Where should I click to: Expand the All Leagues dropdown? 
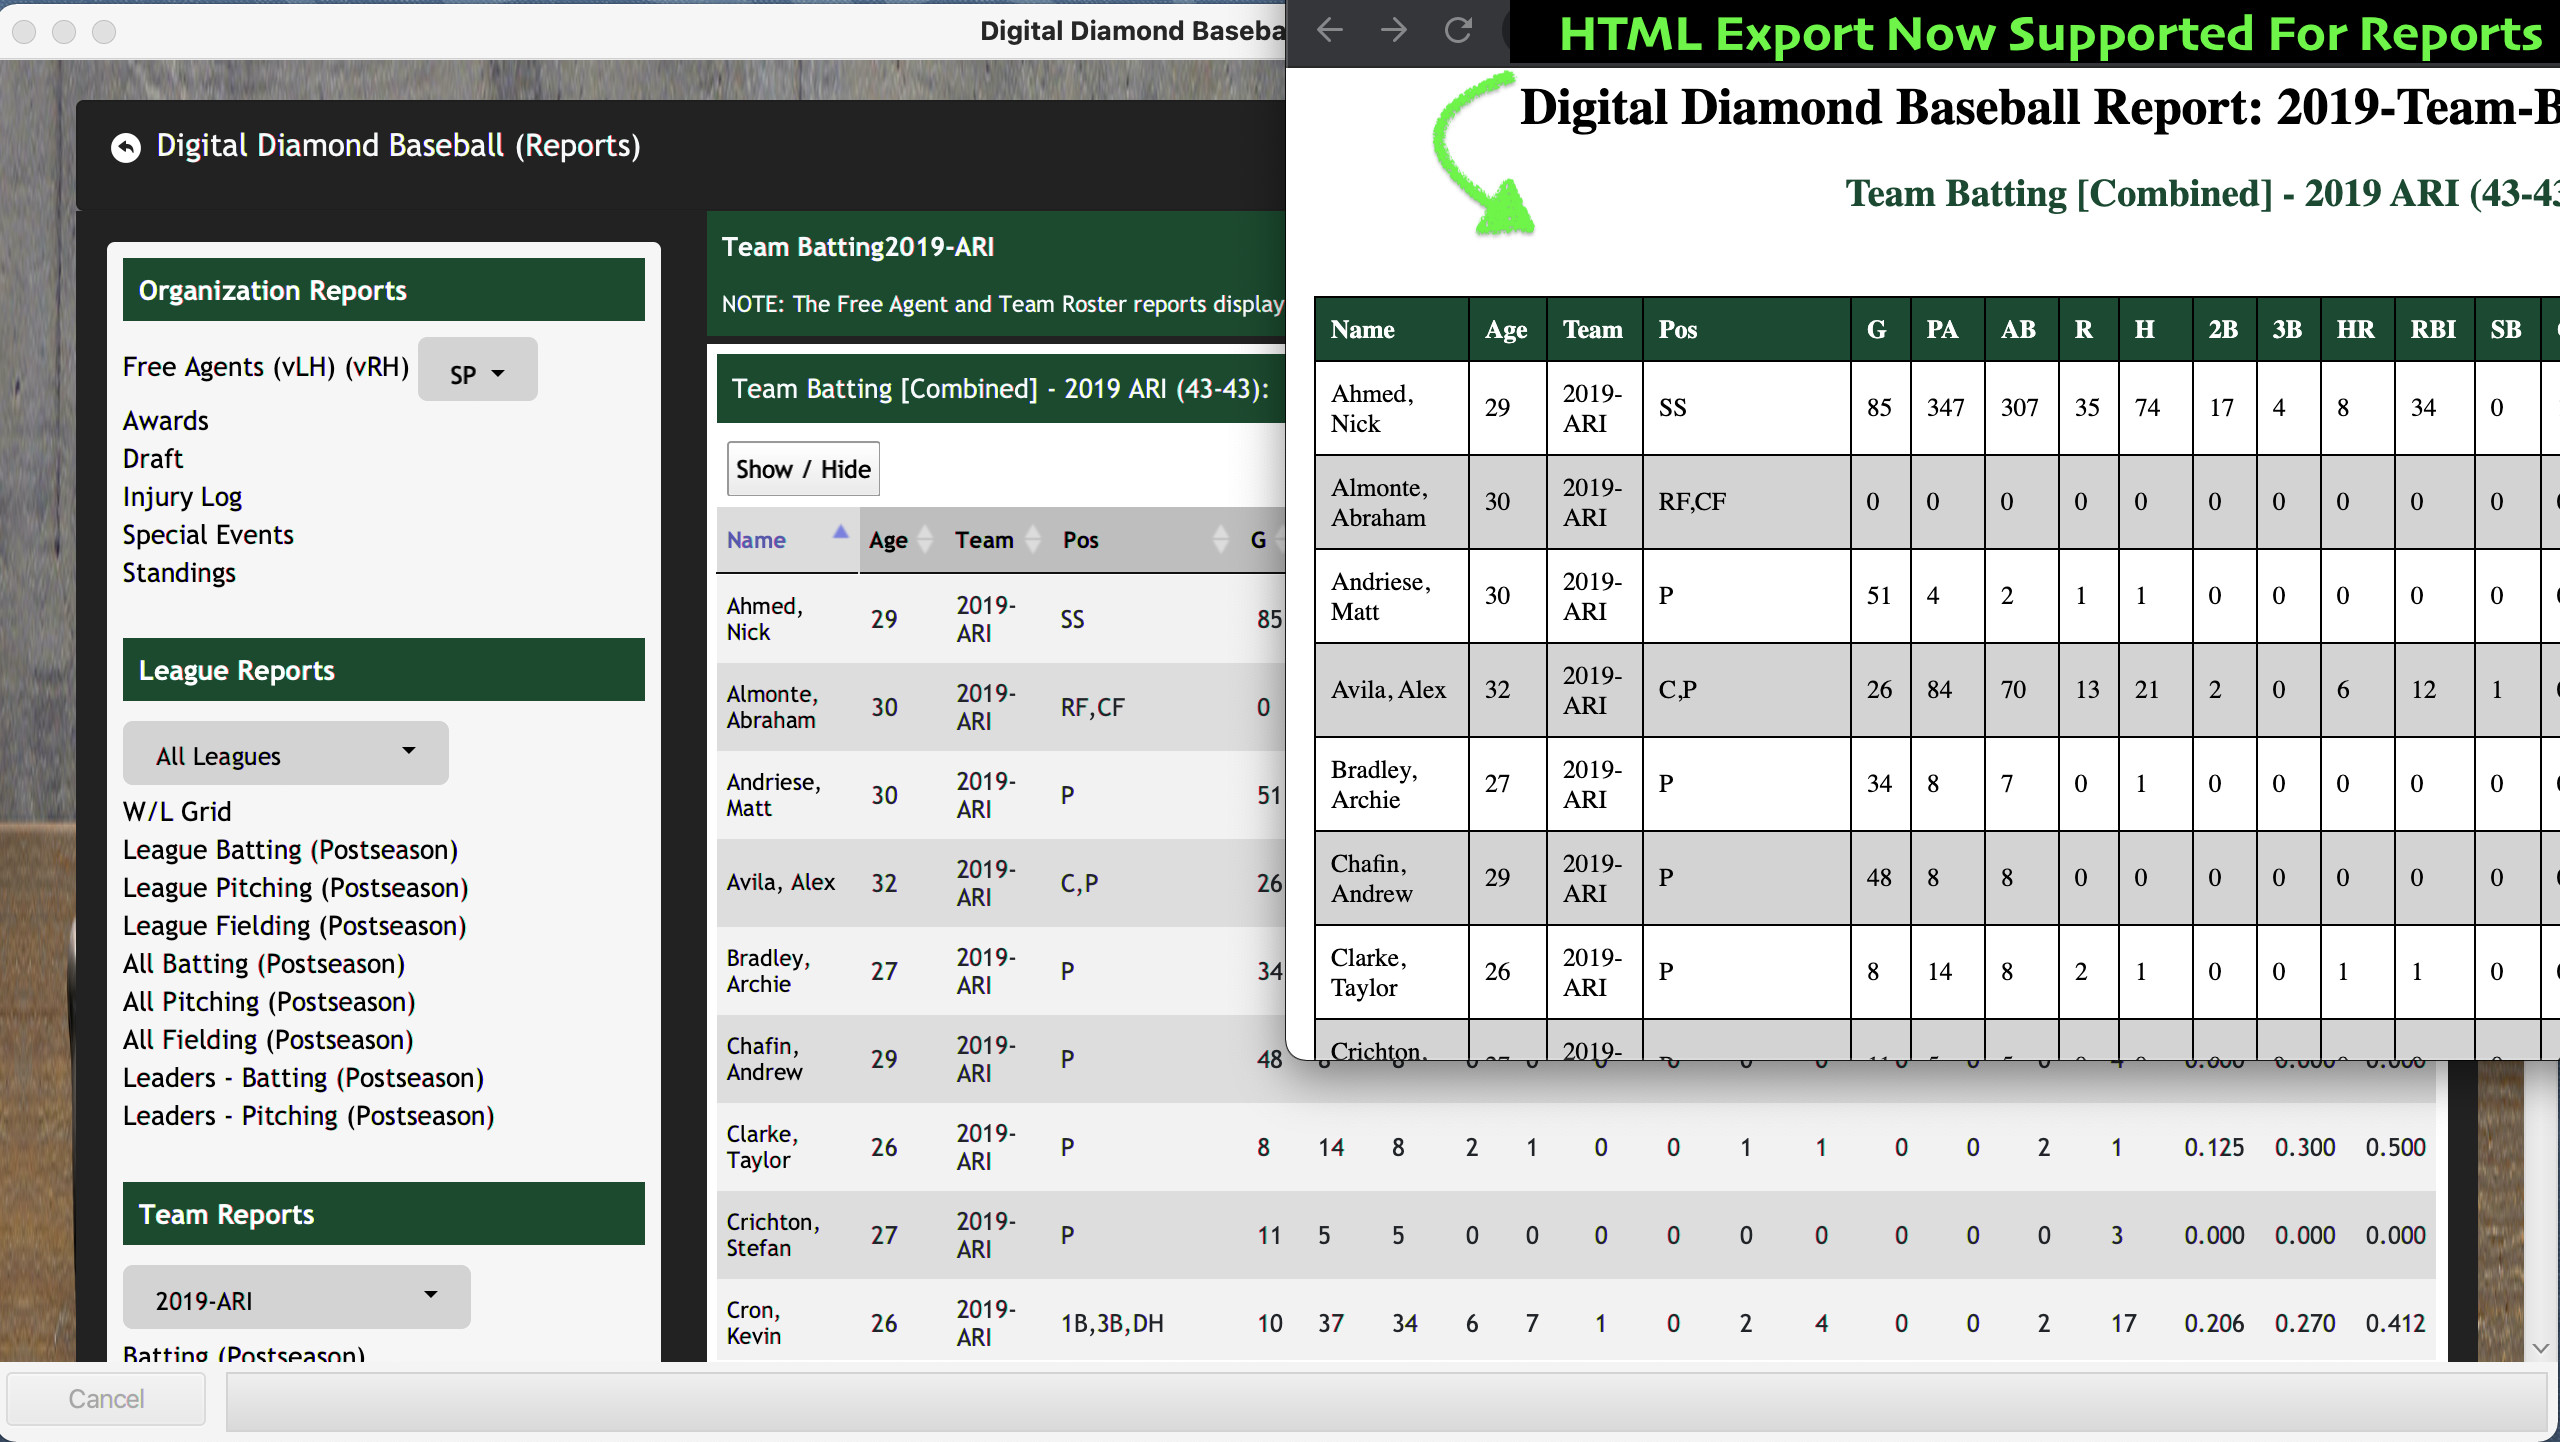click(x=285, y=754)
